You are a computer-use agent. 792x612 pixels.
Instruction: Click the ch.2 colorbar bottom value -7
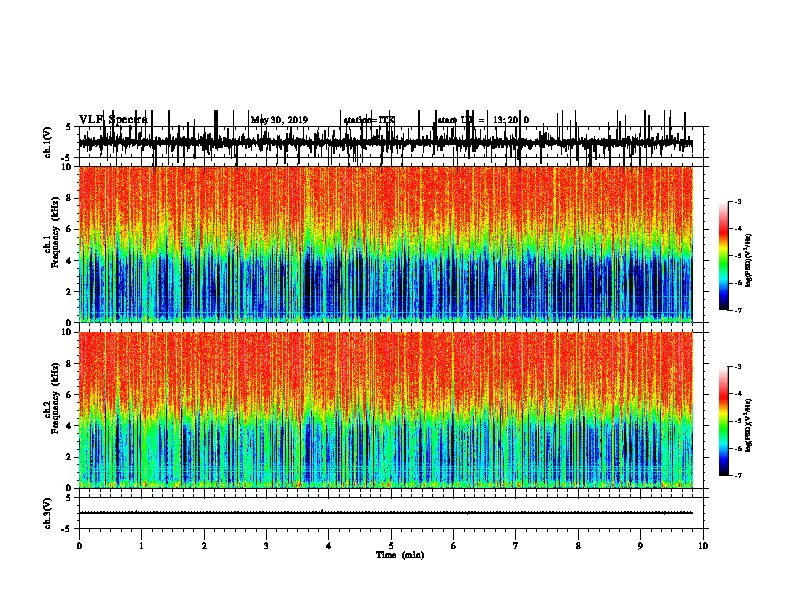(738, 475)
